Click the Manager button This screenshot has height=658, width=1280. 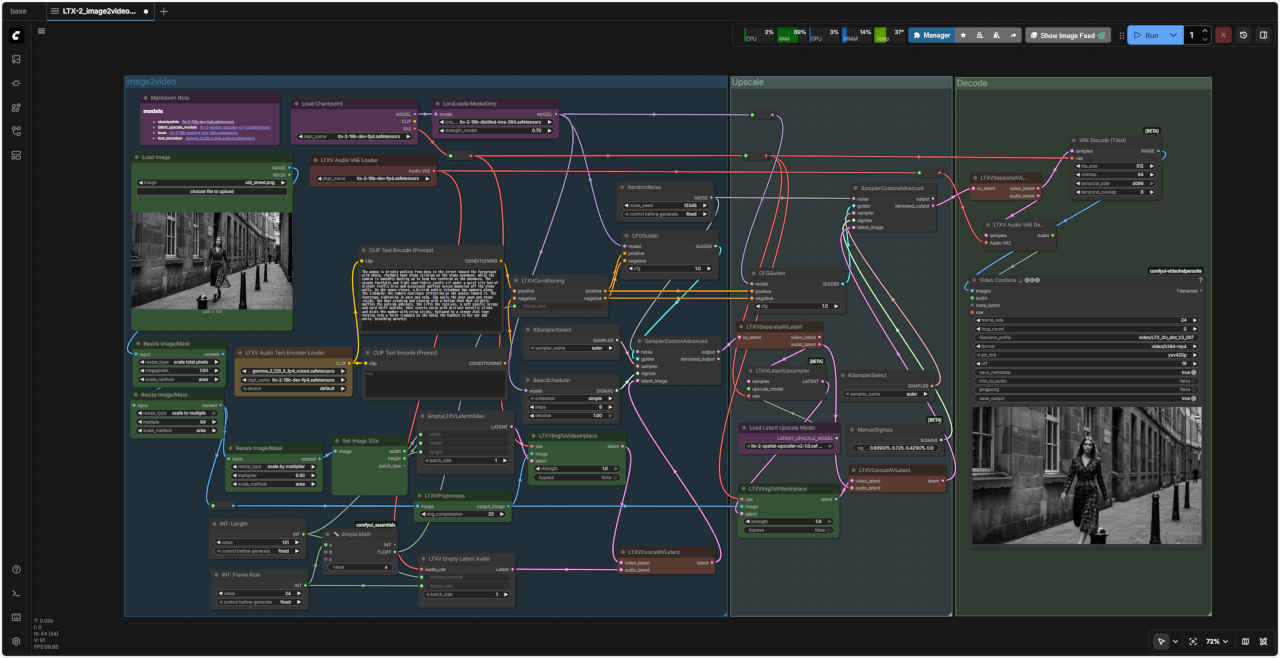[931, 35]
